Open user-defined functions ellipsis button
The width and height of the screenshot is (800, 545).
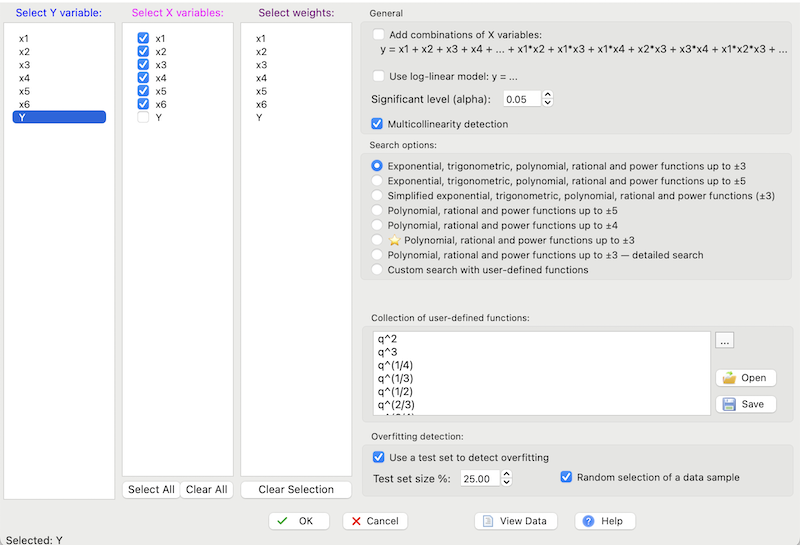(x=724, y=340)
